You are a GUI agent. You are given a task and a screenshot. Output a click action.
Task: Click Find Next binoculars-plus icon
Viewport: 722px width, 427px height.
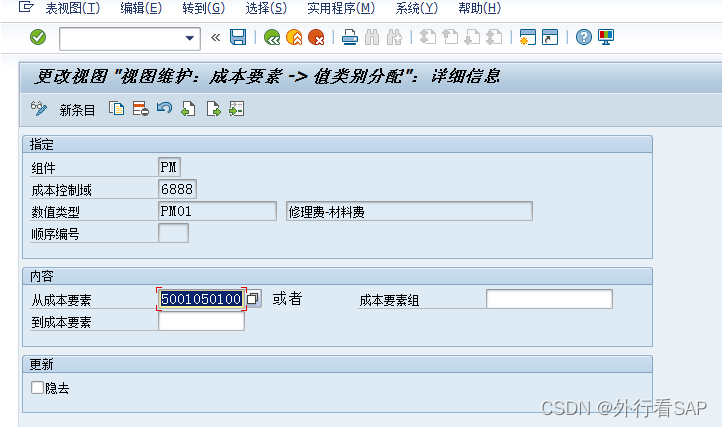pyautogui.click(x=394, y=37)
